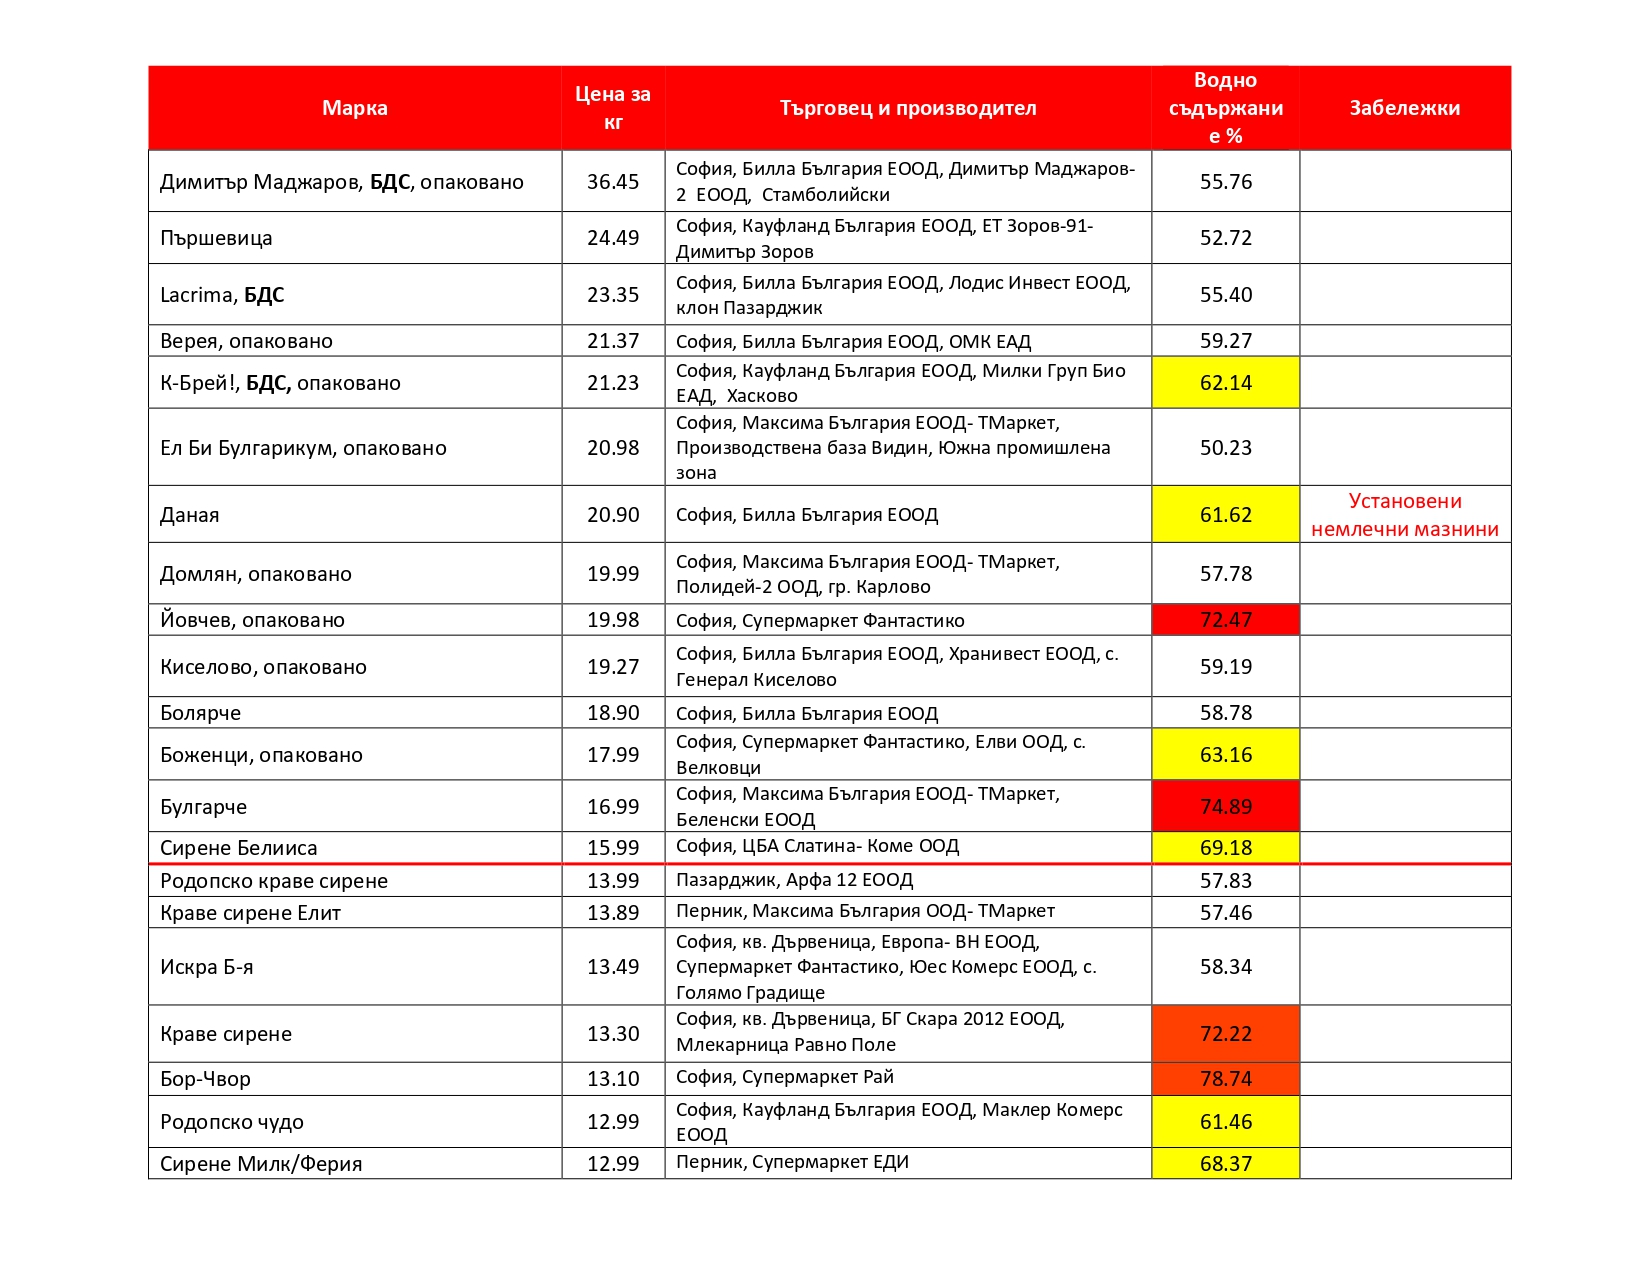Select the "Lacrima, БДС" brand entry

(x=222, y=295)
